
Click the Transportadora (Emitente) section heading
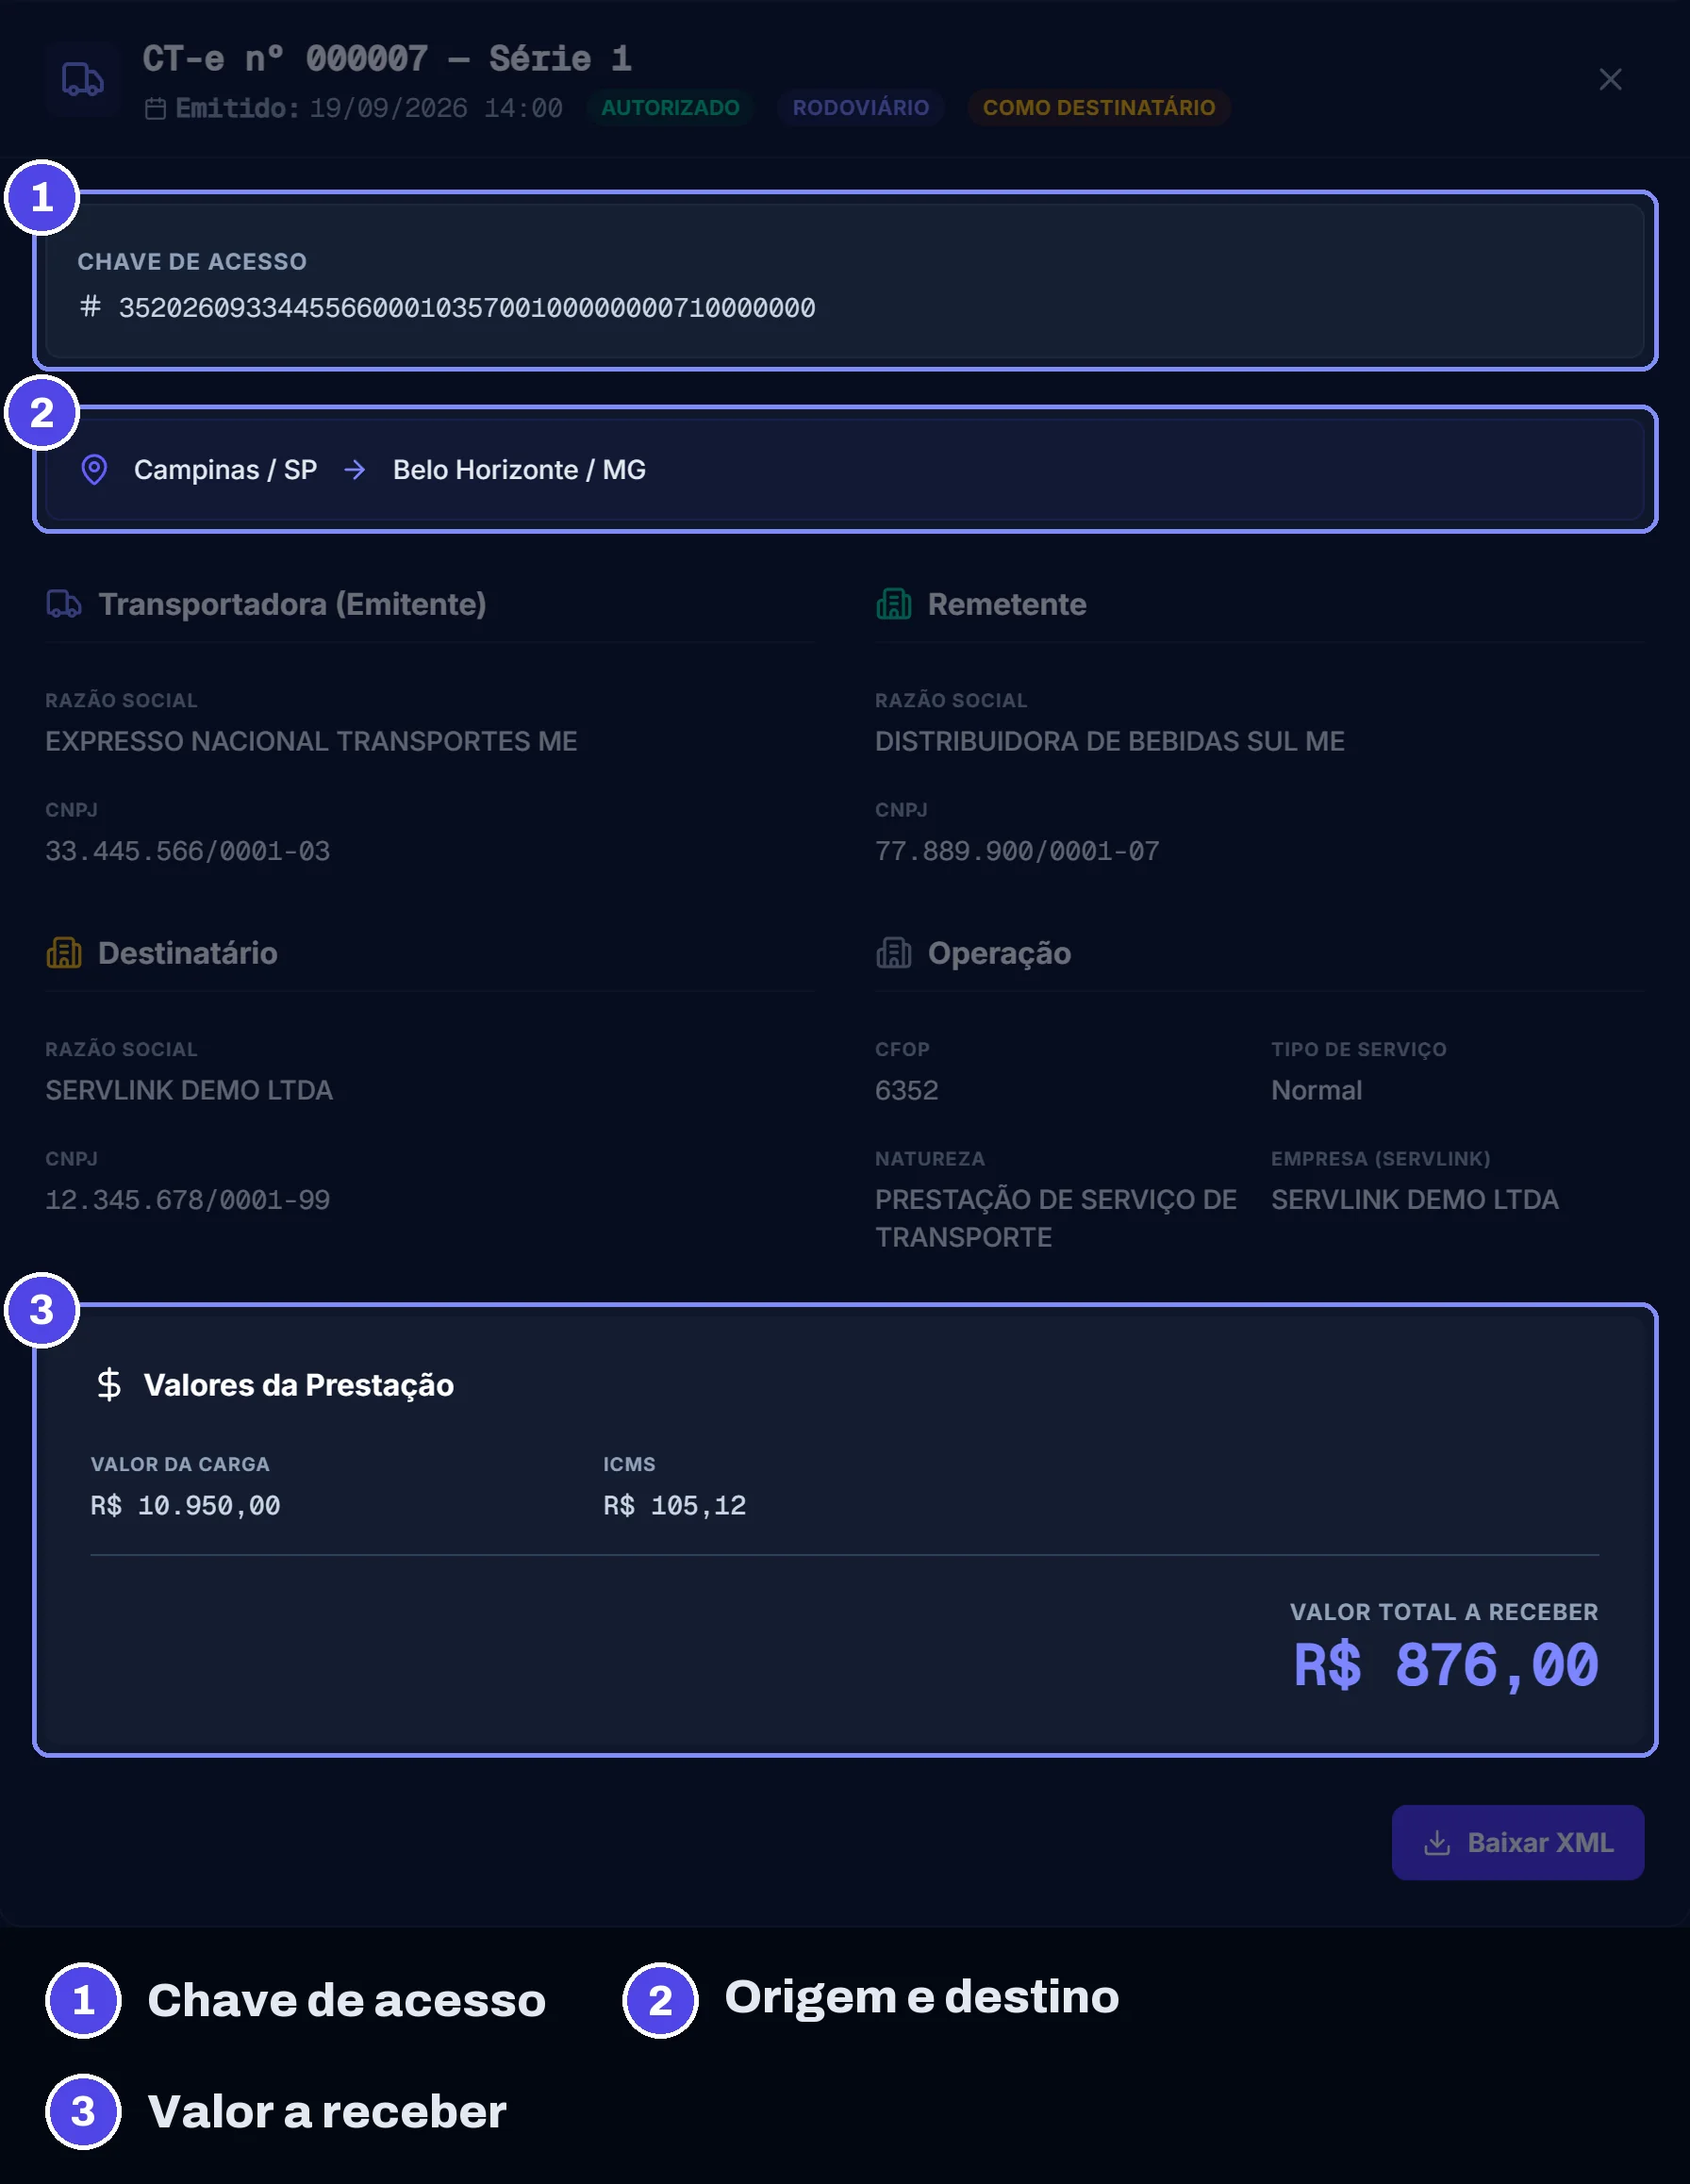292,604
